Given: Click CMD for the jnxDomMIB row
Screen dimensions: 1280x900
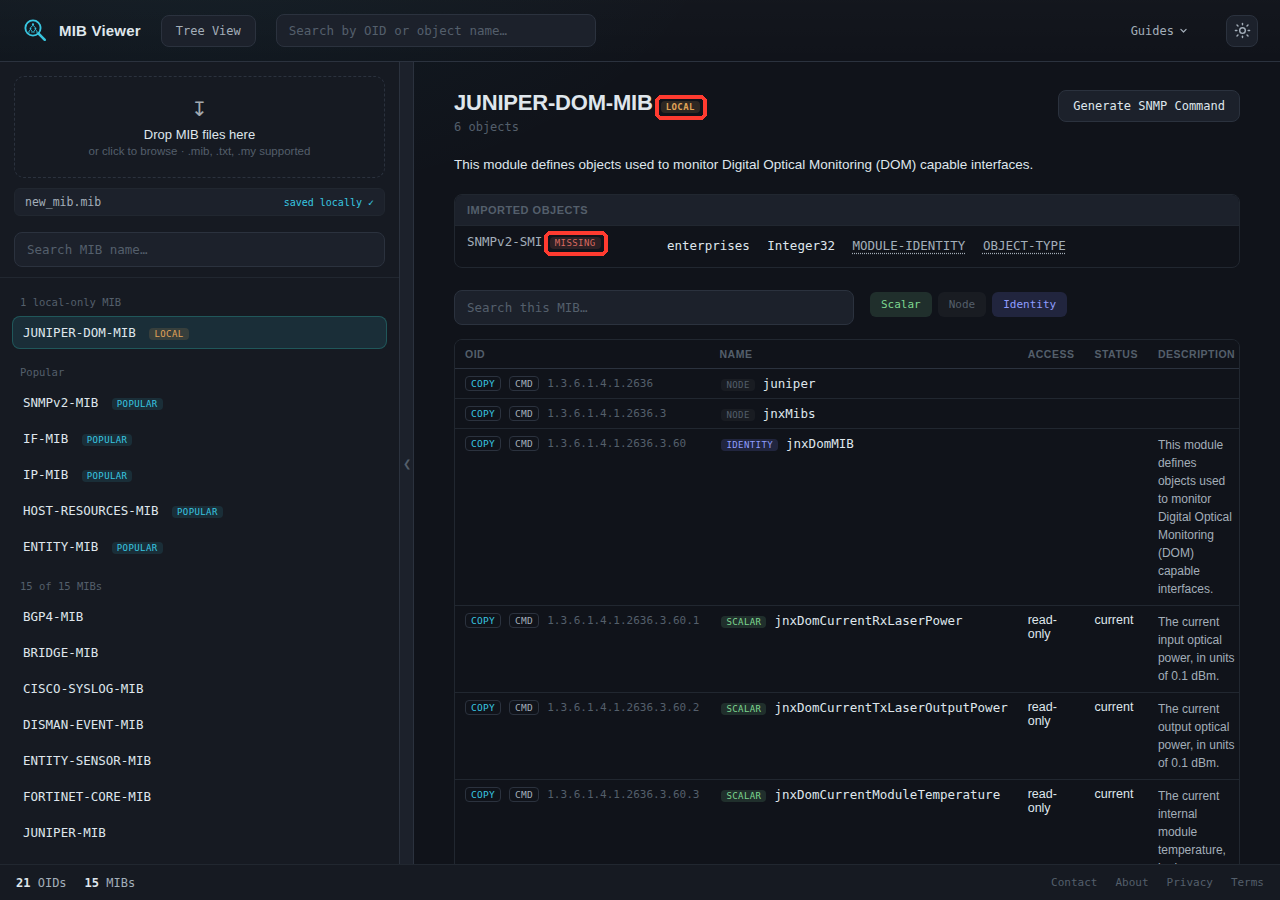Looking at the screenshot, I should 524,444.
